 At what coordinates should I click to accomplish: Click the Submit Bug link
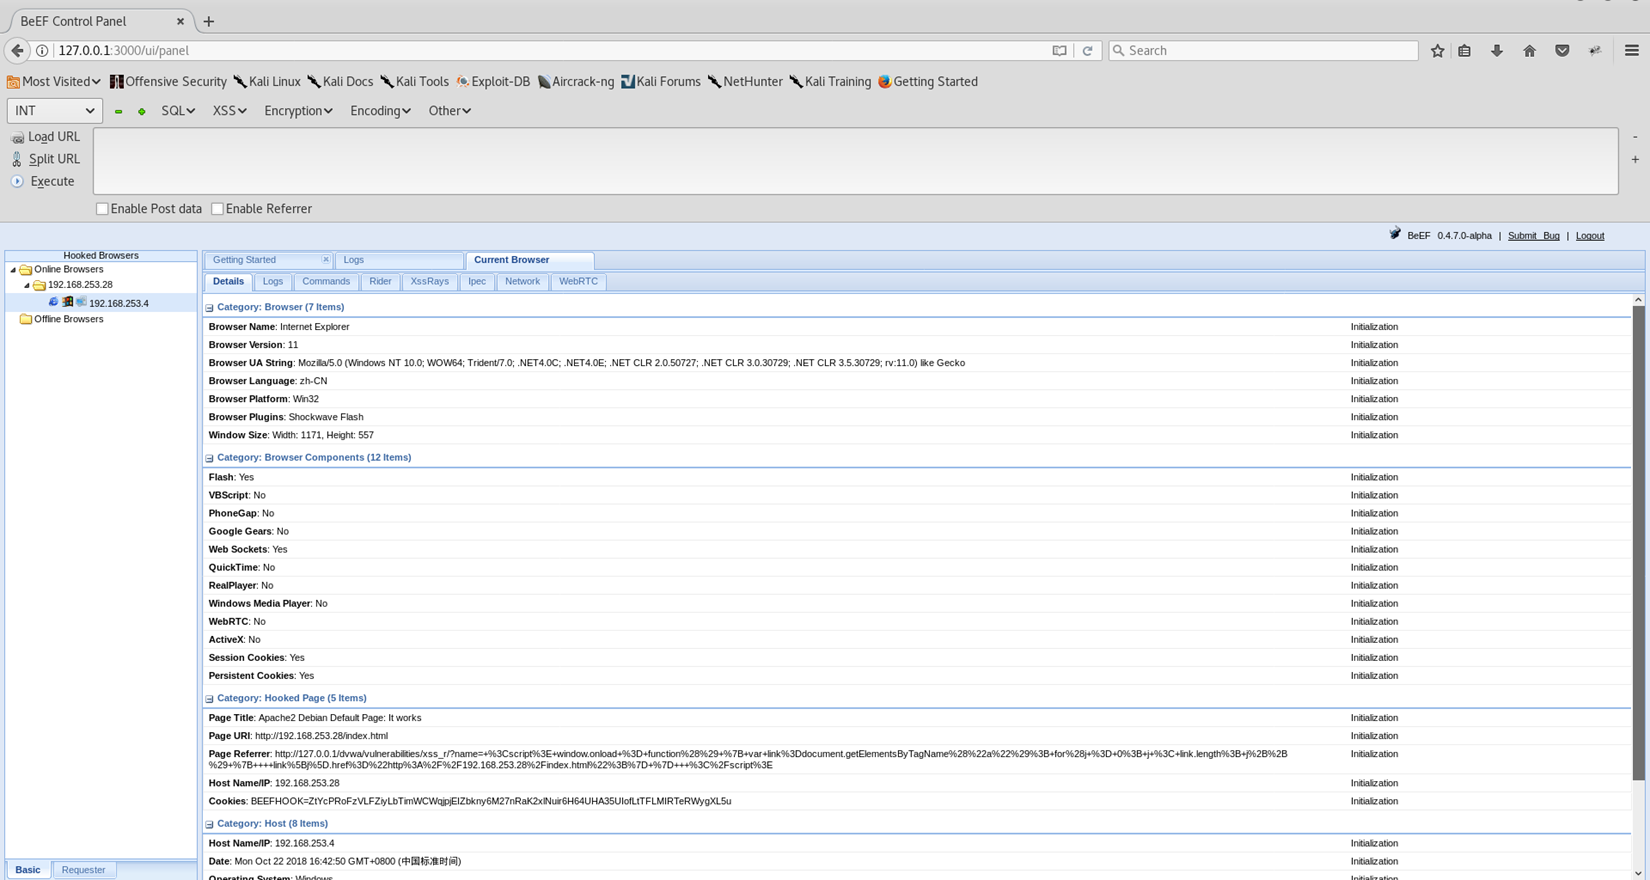click(1533, 236)
